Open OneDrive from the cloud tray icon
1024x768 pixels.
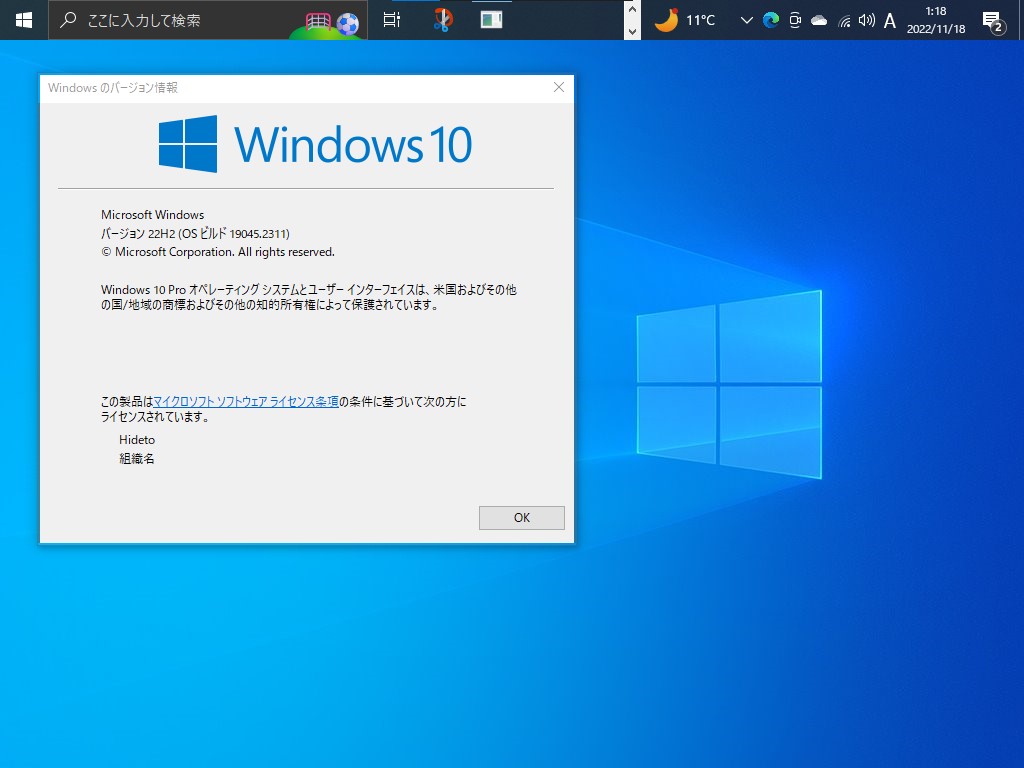[x=819, y=20]
